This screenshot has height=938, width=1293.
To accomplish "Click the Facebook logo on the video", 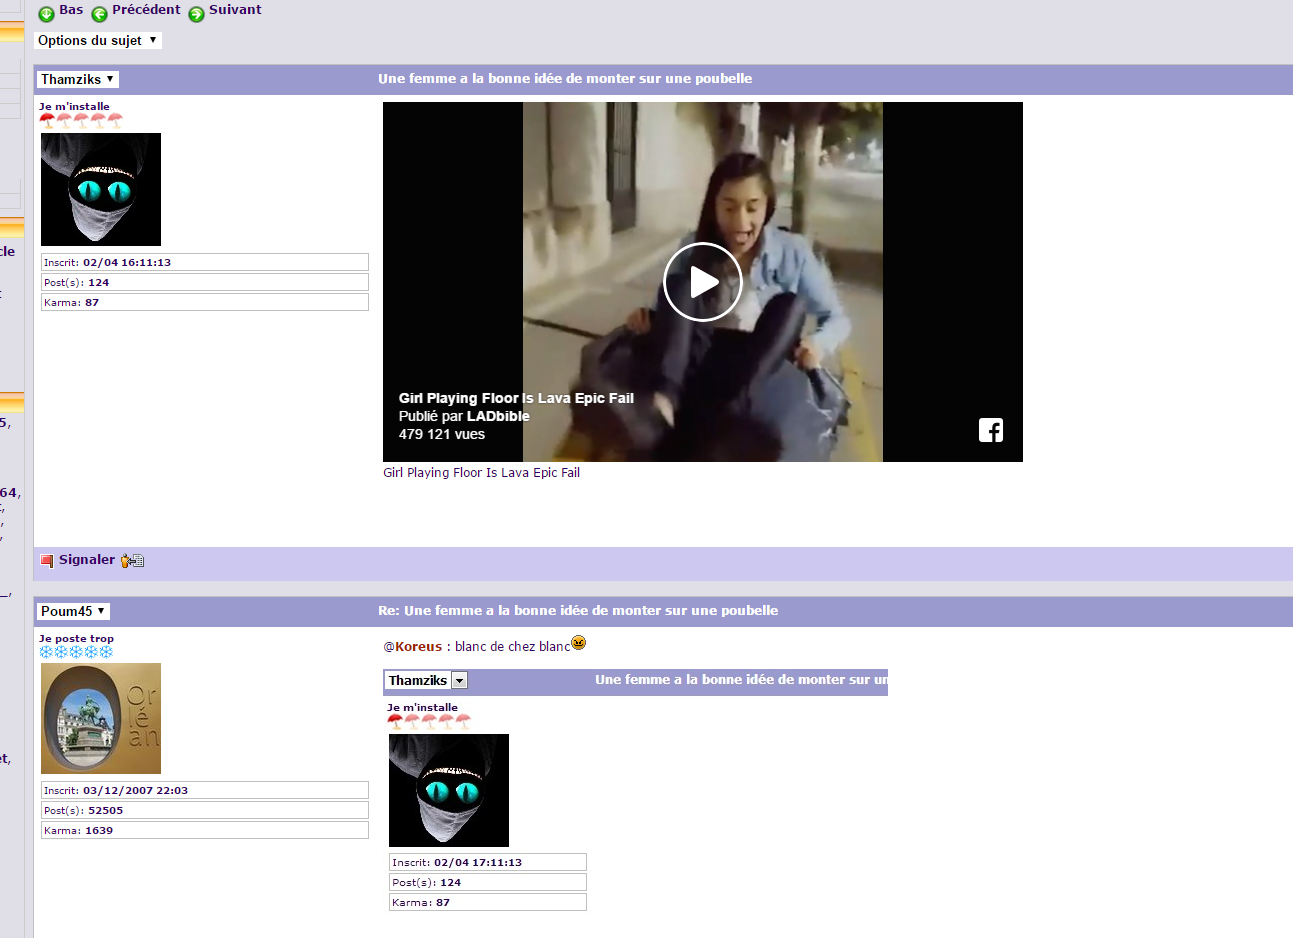I will pos(990,430).
